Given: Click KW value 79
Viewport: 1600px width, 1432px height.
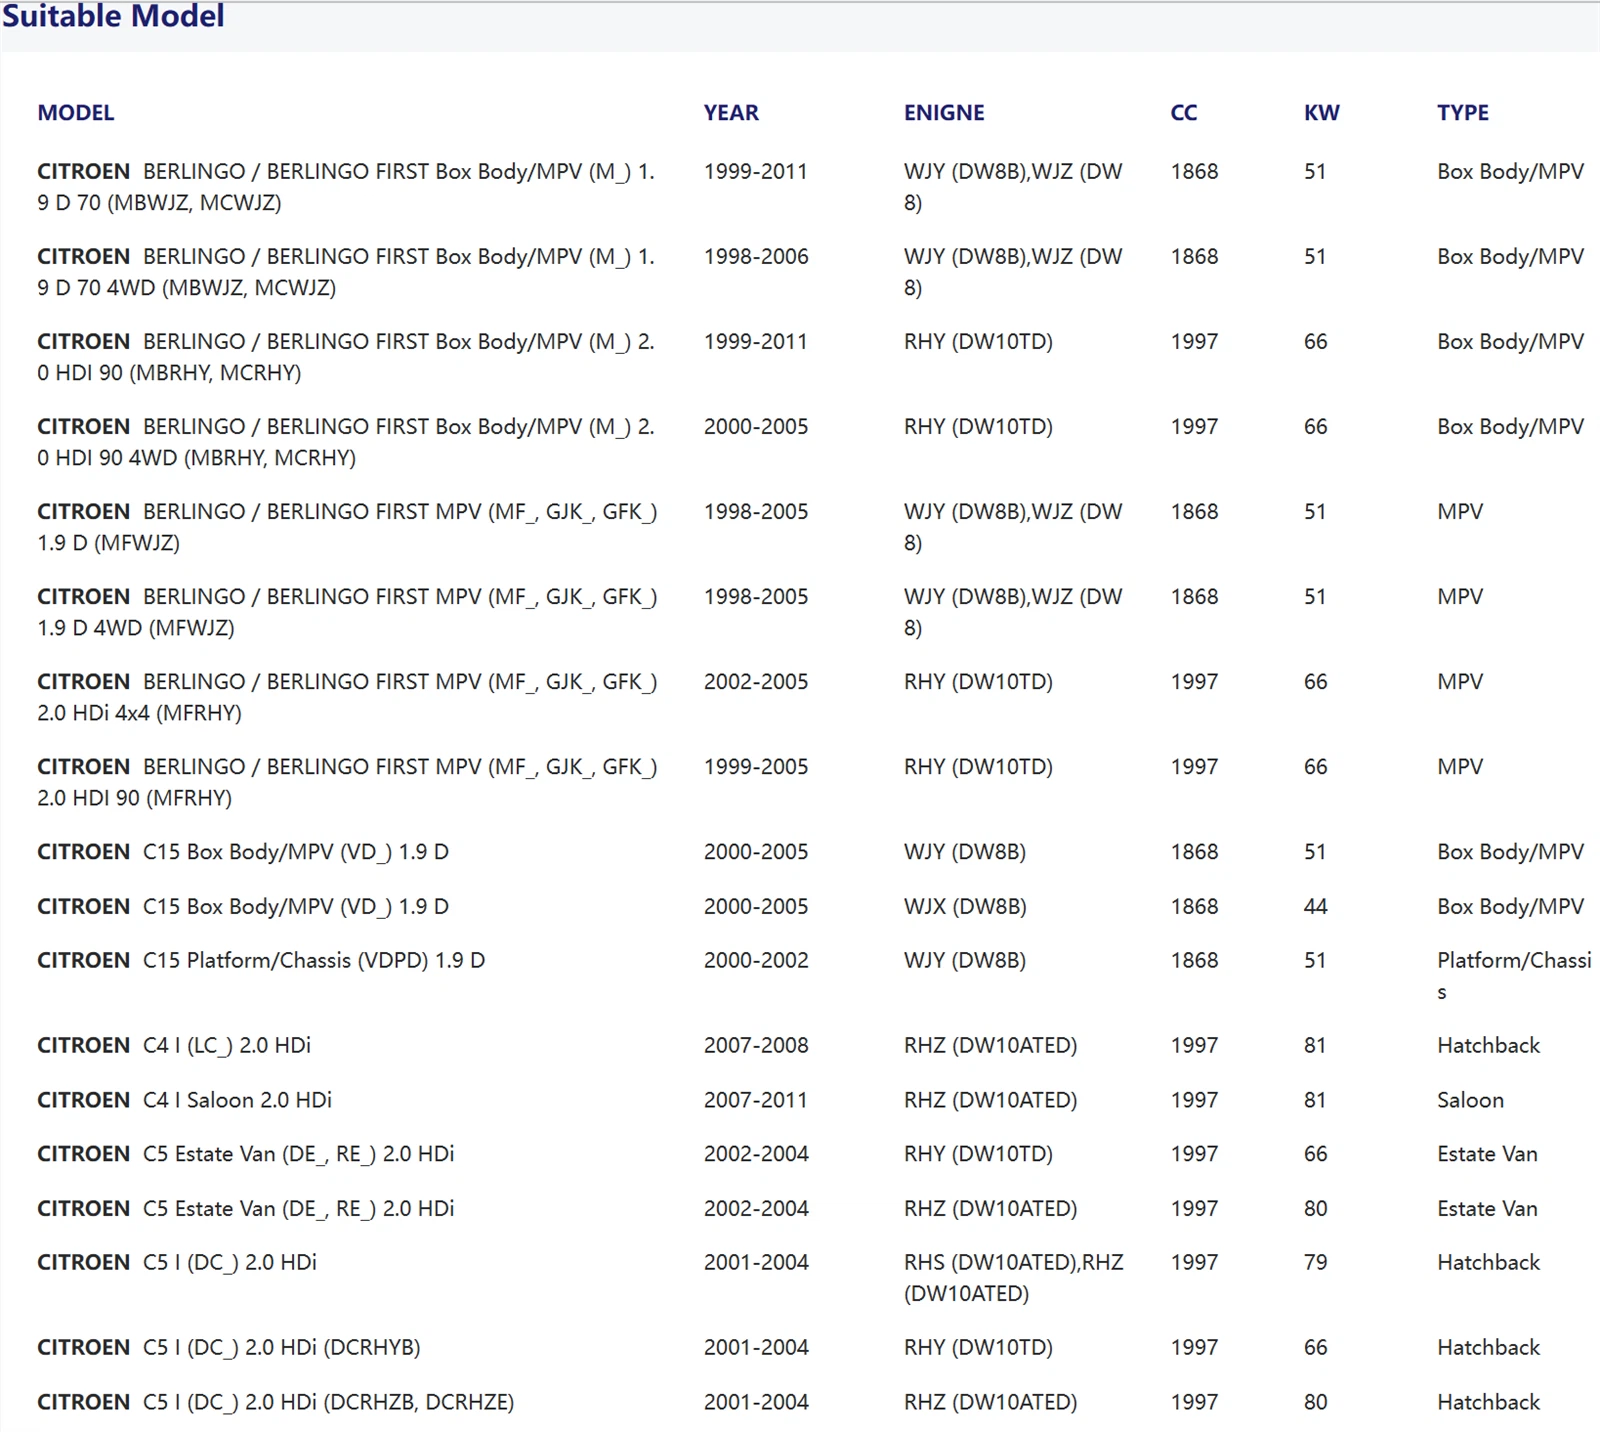Looking at the screenshot, I should (1315, 1263).
